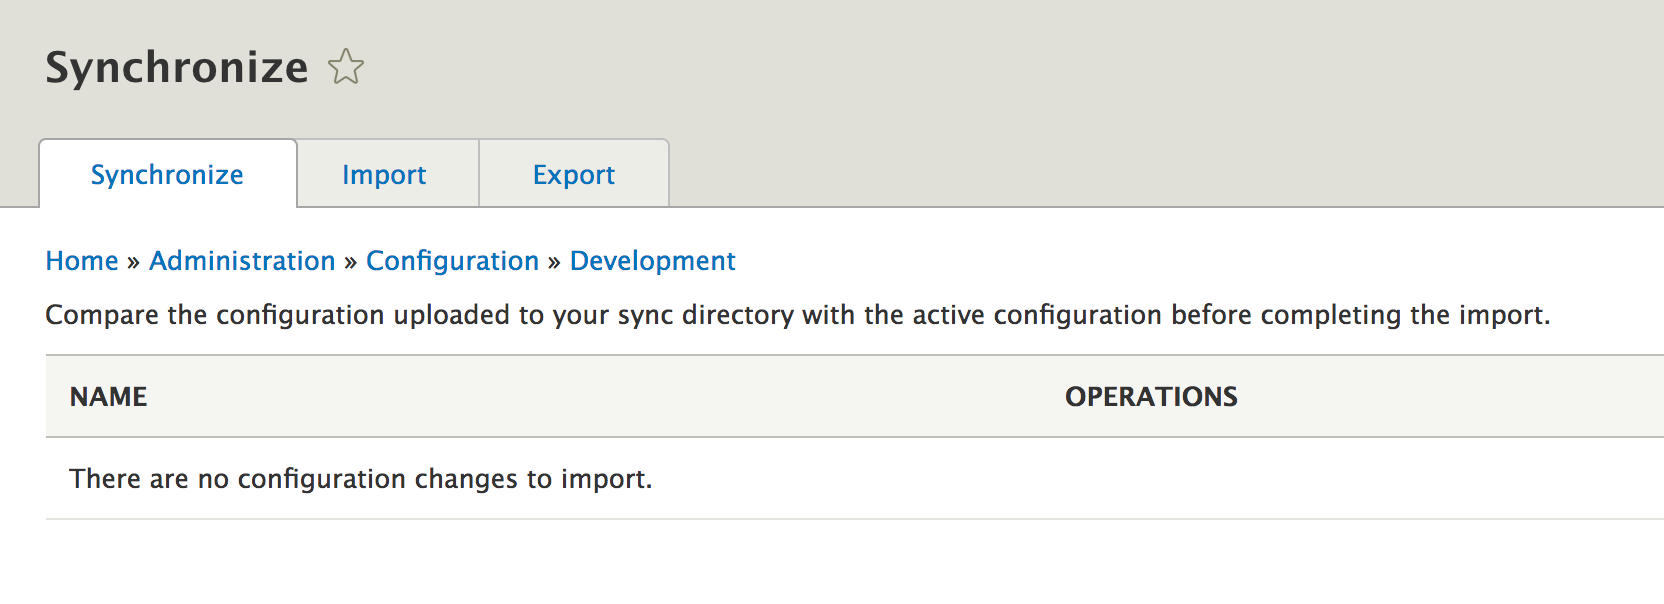Click the » separator before Development
The image size is (1664, 604).
tap(554, 262)
